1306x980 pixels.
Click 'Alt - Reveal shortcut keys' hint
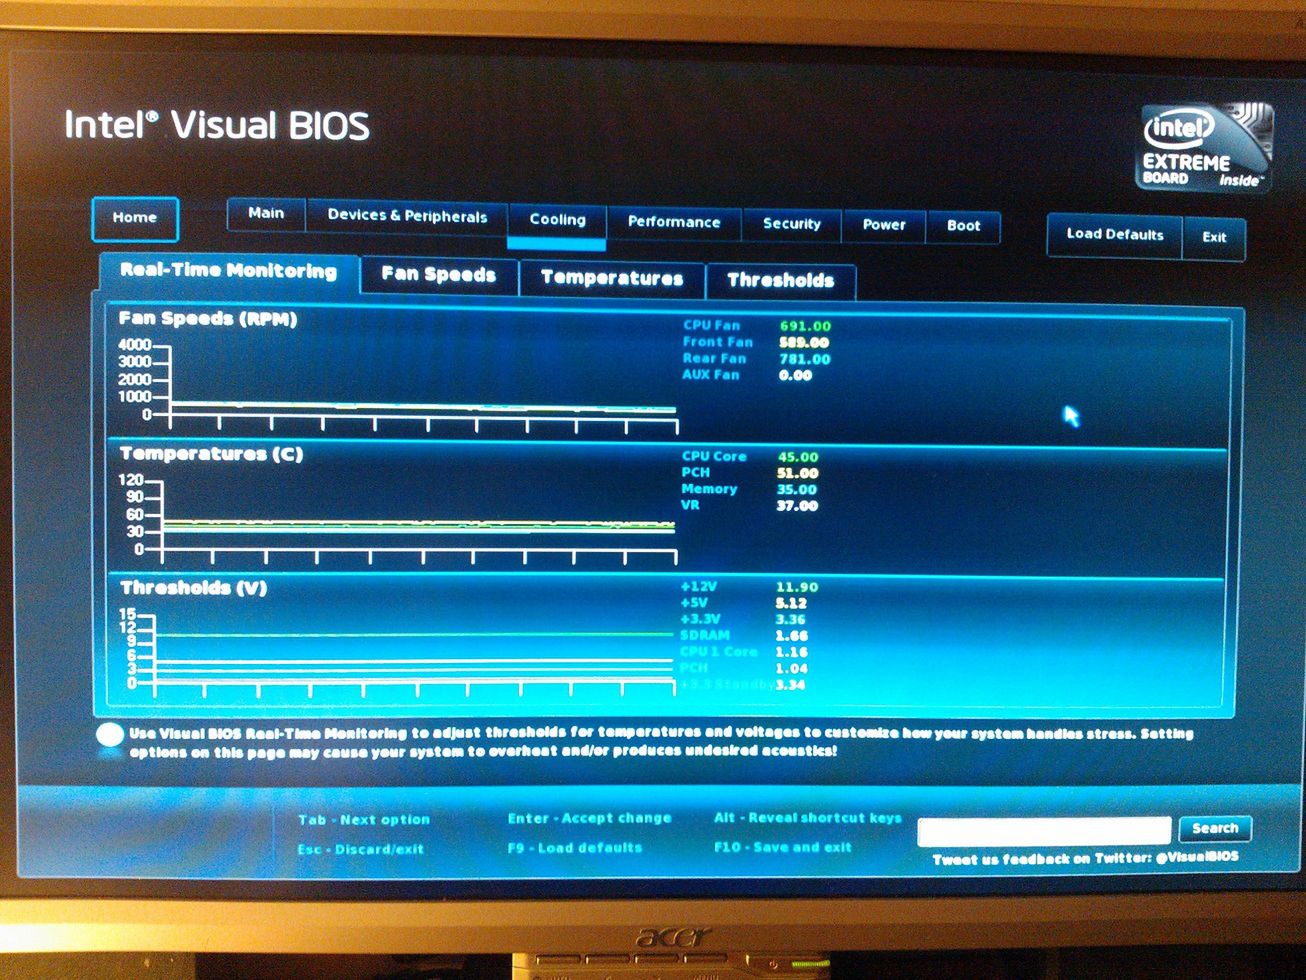808,818
